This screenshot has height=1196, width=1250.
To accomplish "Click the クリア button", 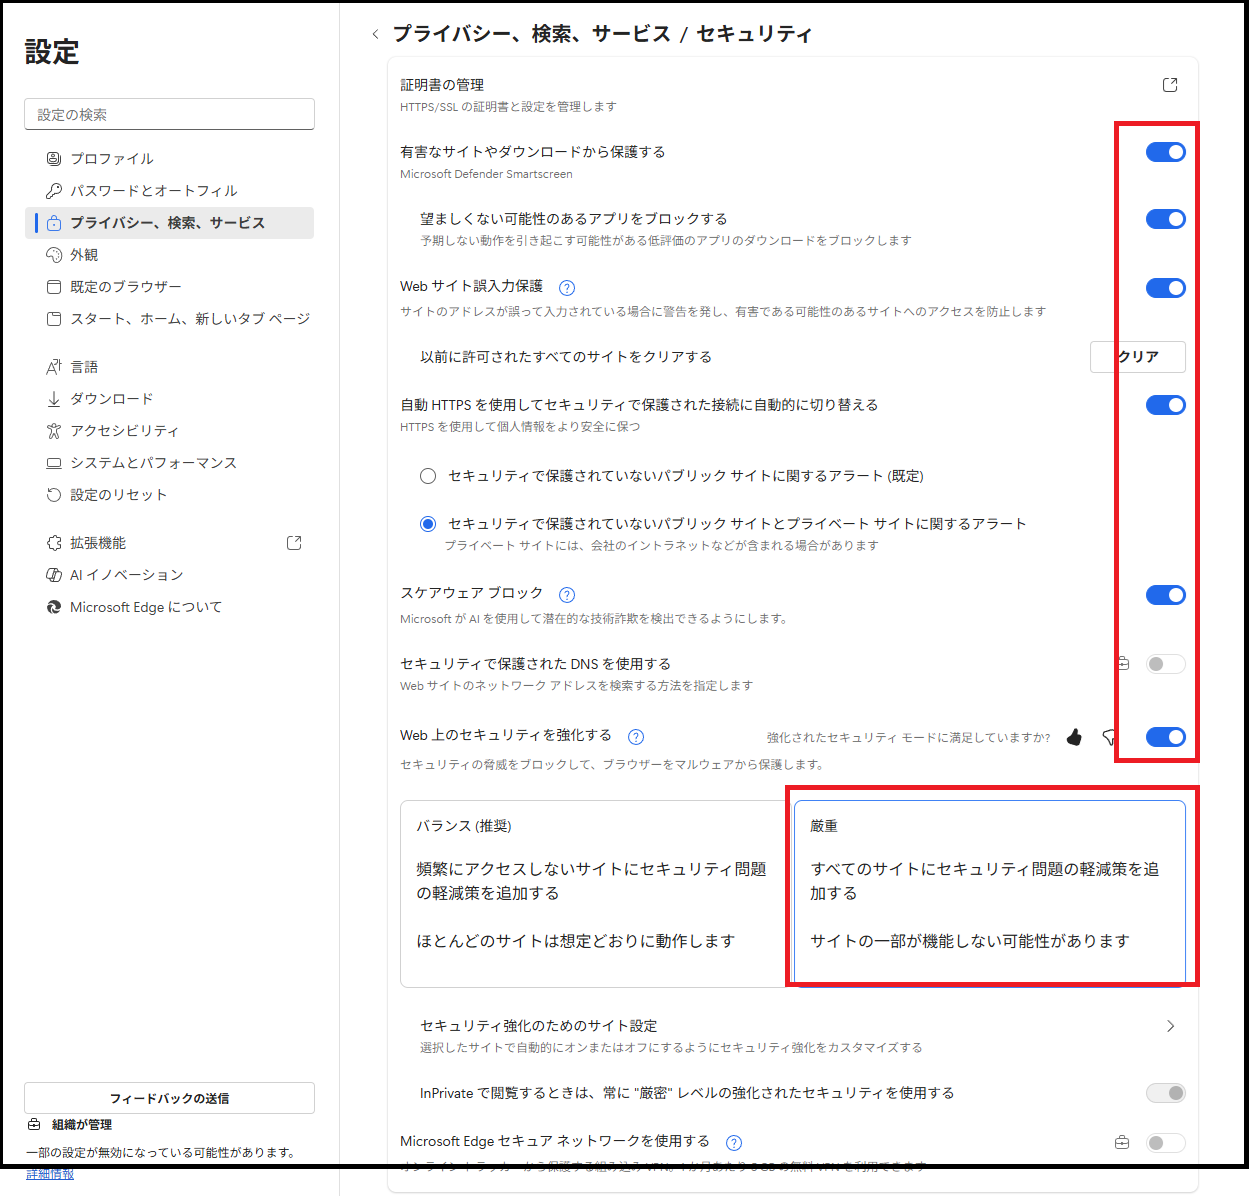I will [x=1138, y=357].
